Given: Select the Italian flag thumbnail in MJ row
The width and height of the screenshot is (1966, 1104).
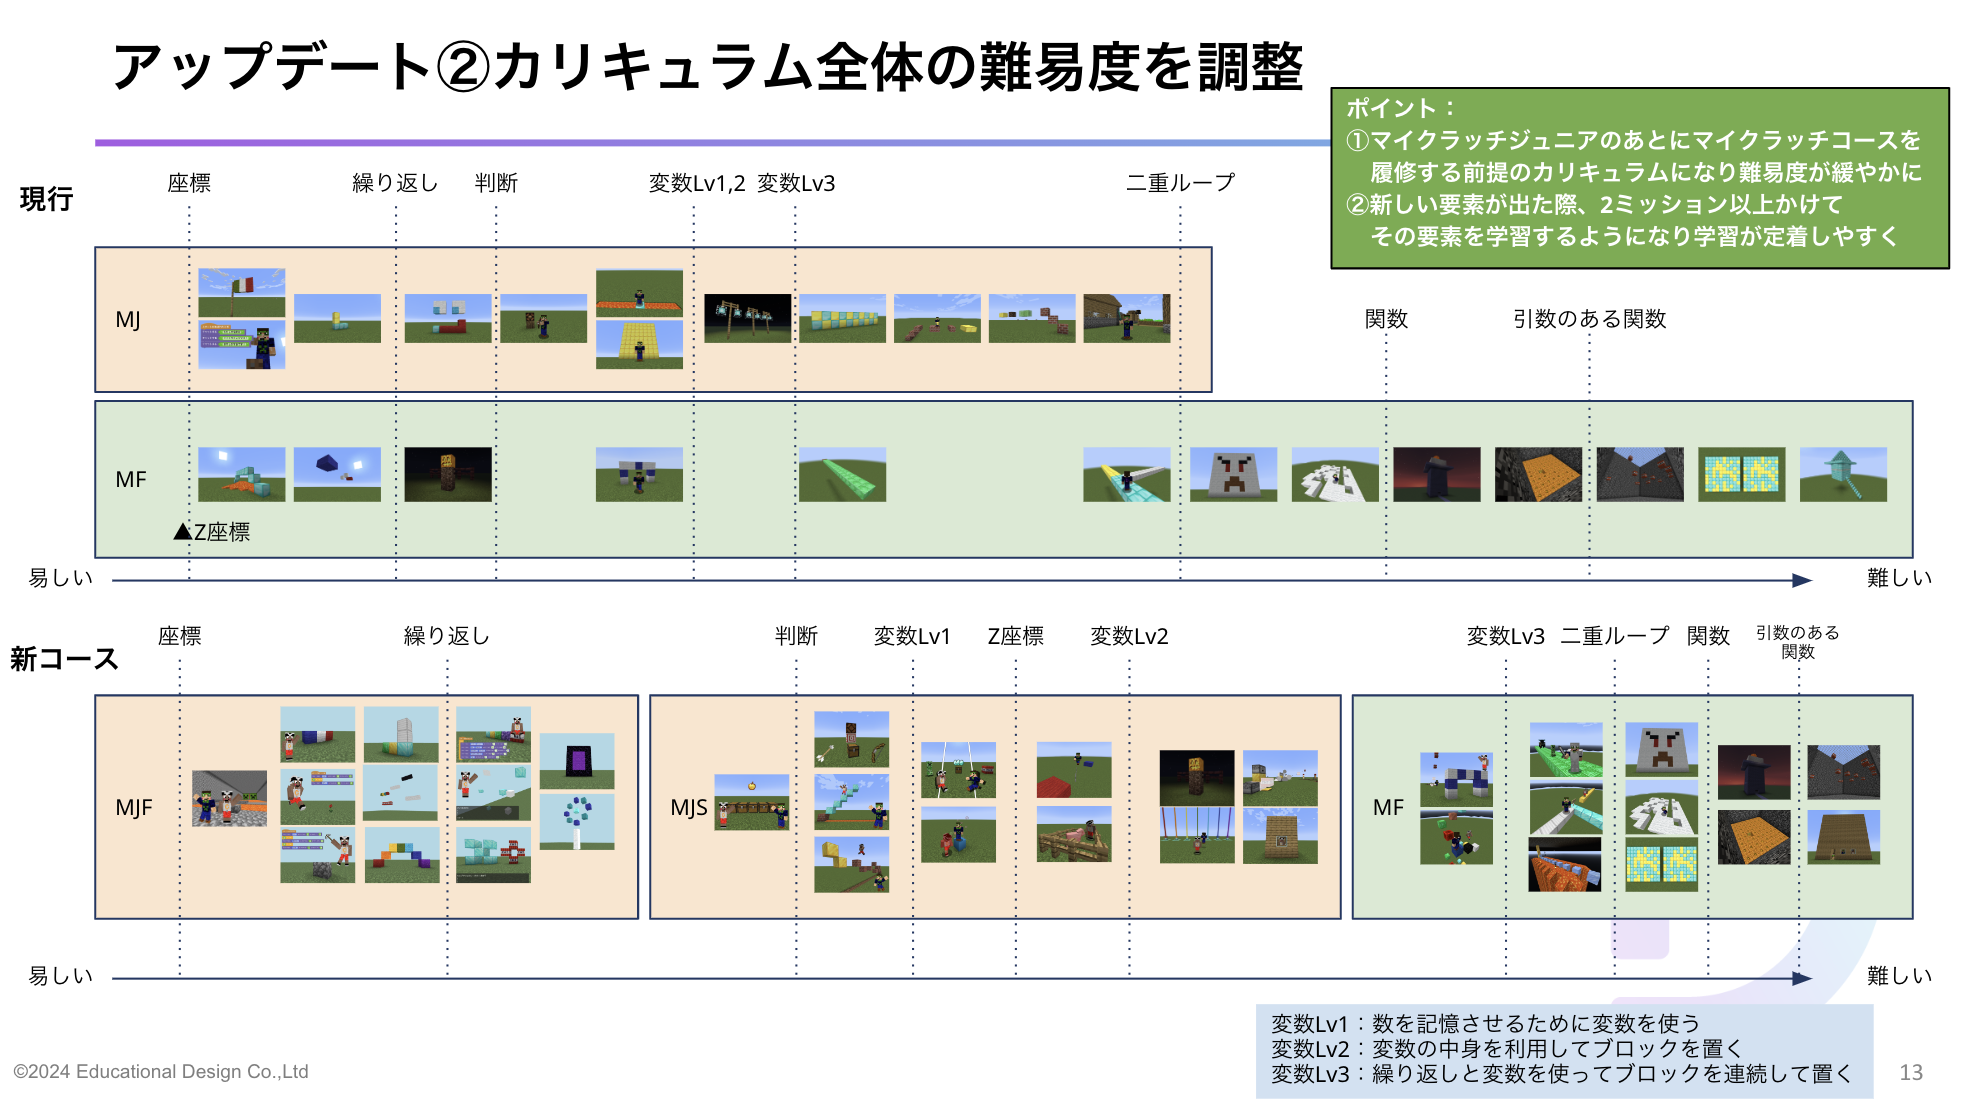Looking at the screenshot, I should [x=240, y=290].
